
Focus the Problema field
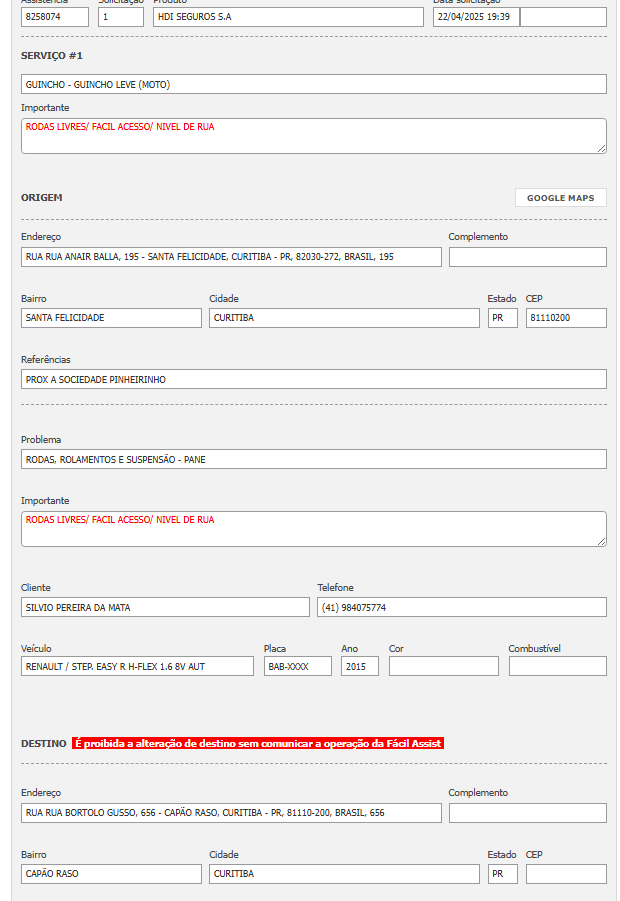tap(313, 459)
